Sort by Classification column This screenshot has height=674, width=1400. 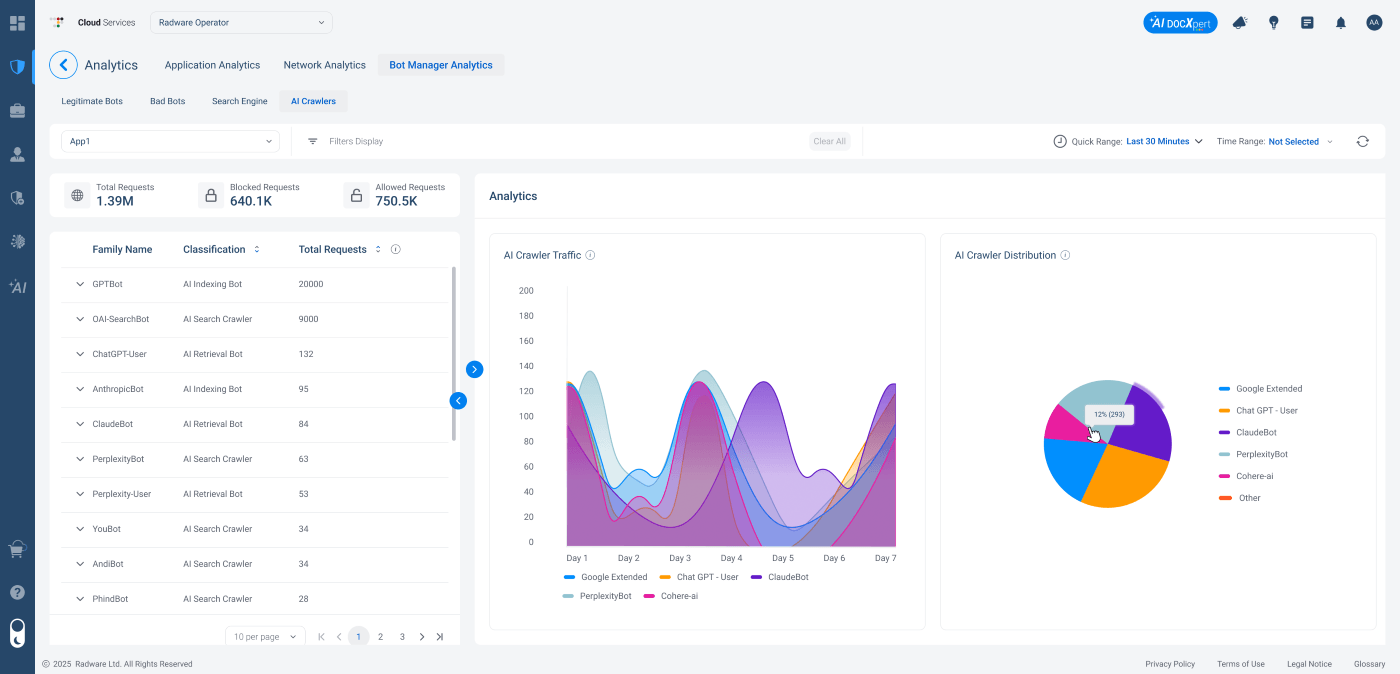pyautogui.click(x=257, y=249)
